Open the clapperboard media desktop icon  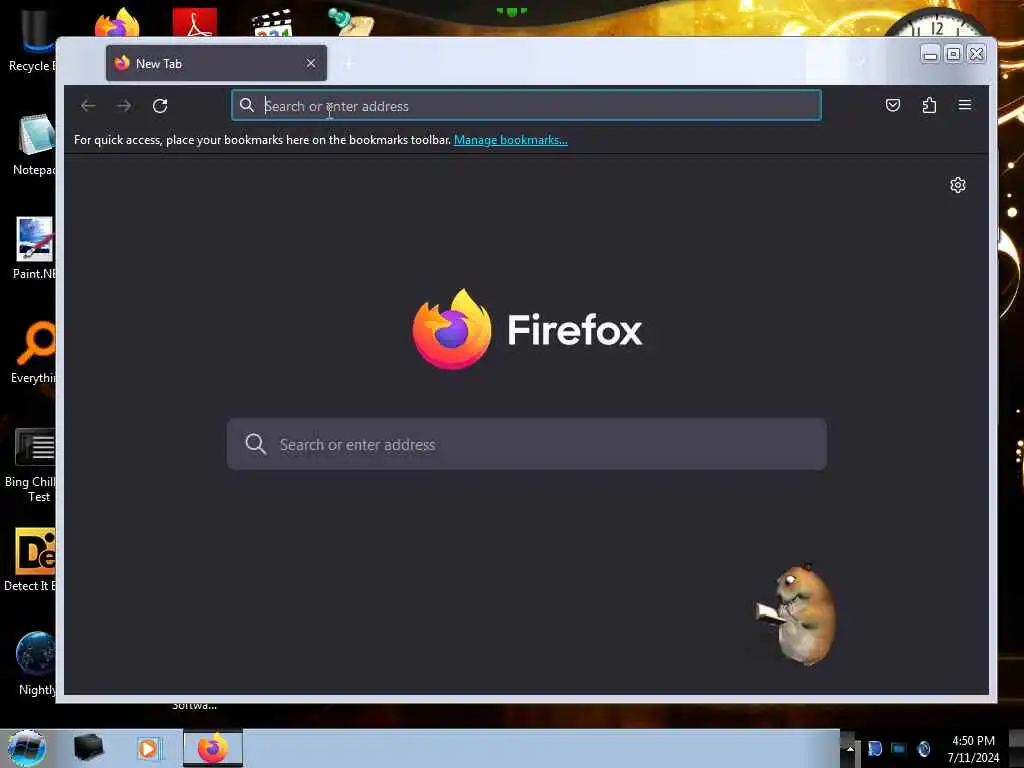[272, 23]
